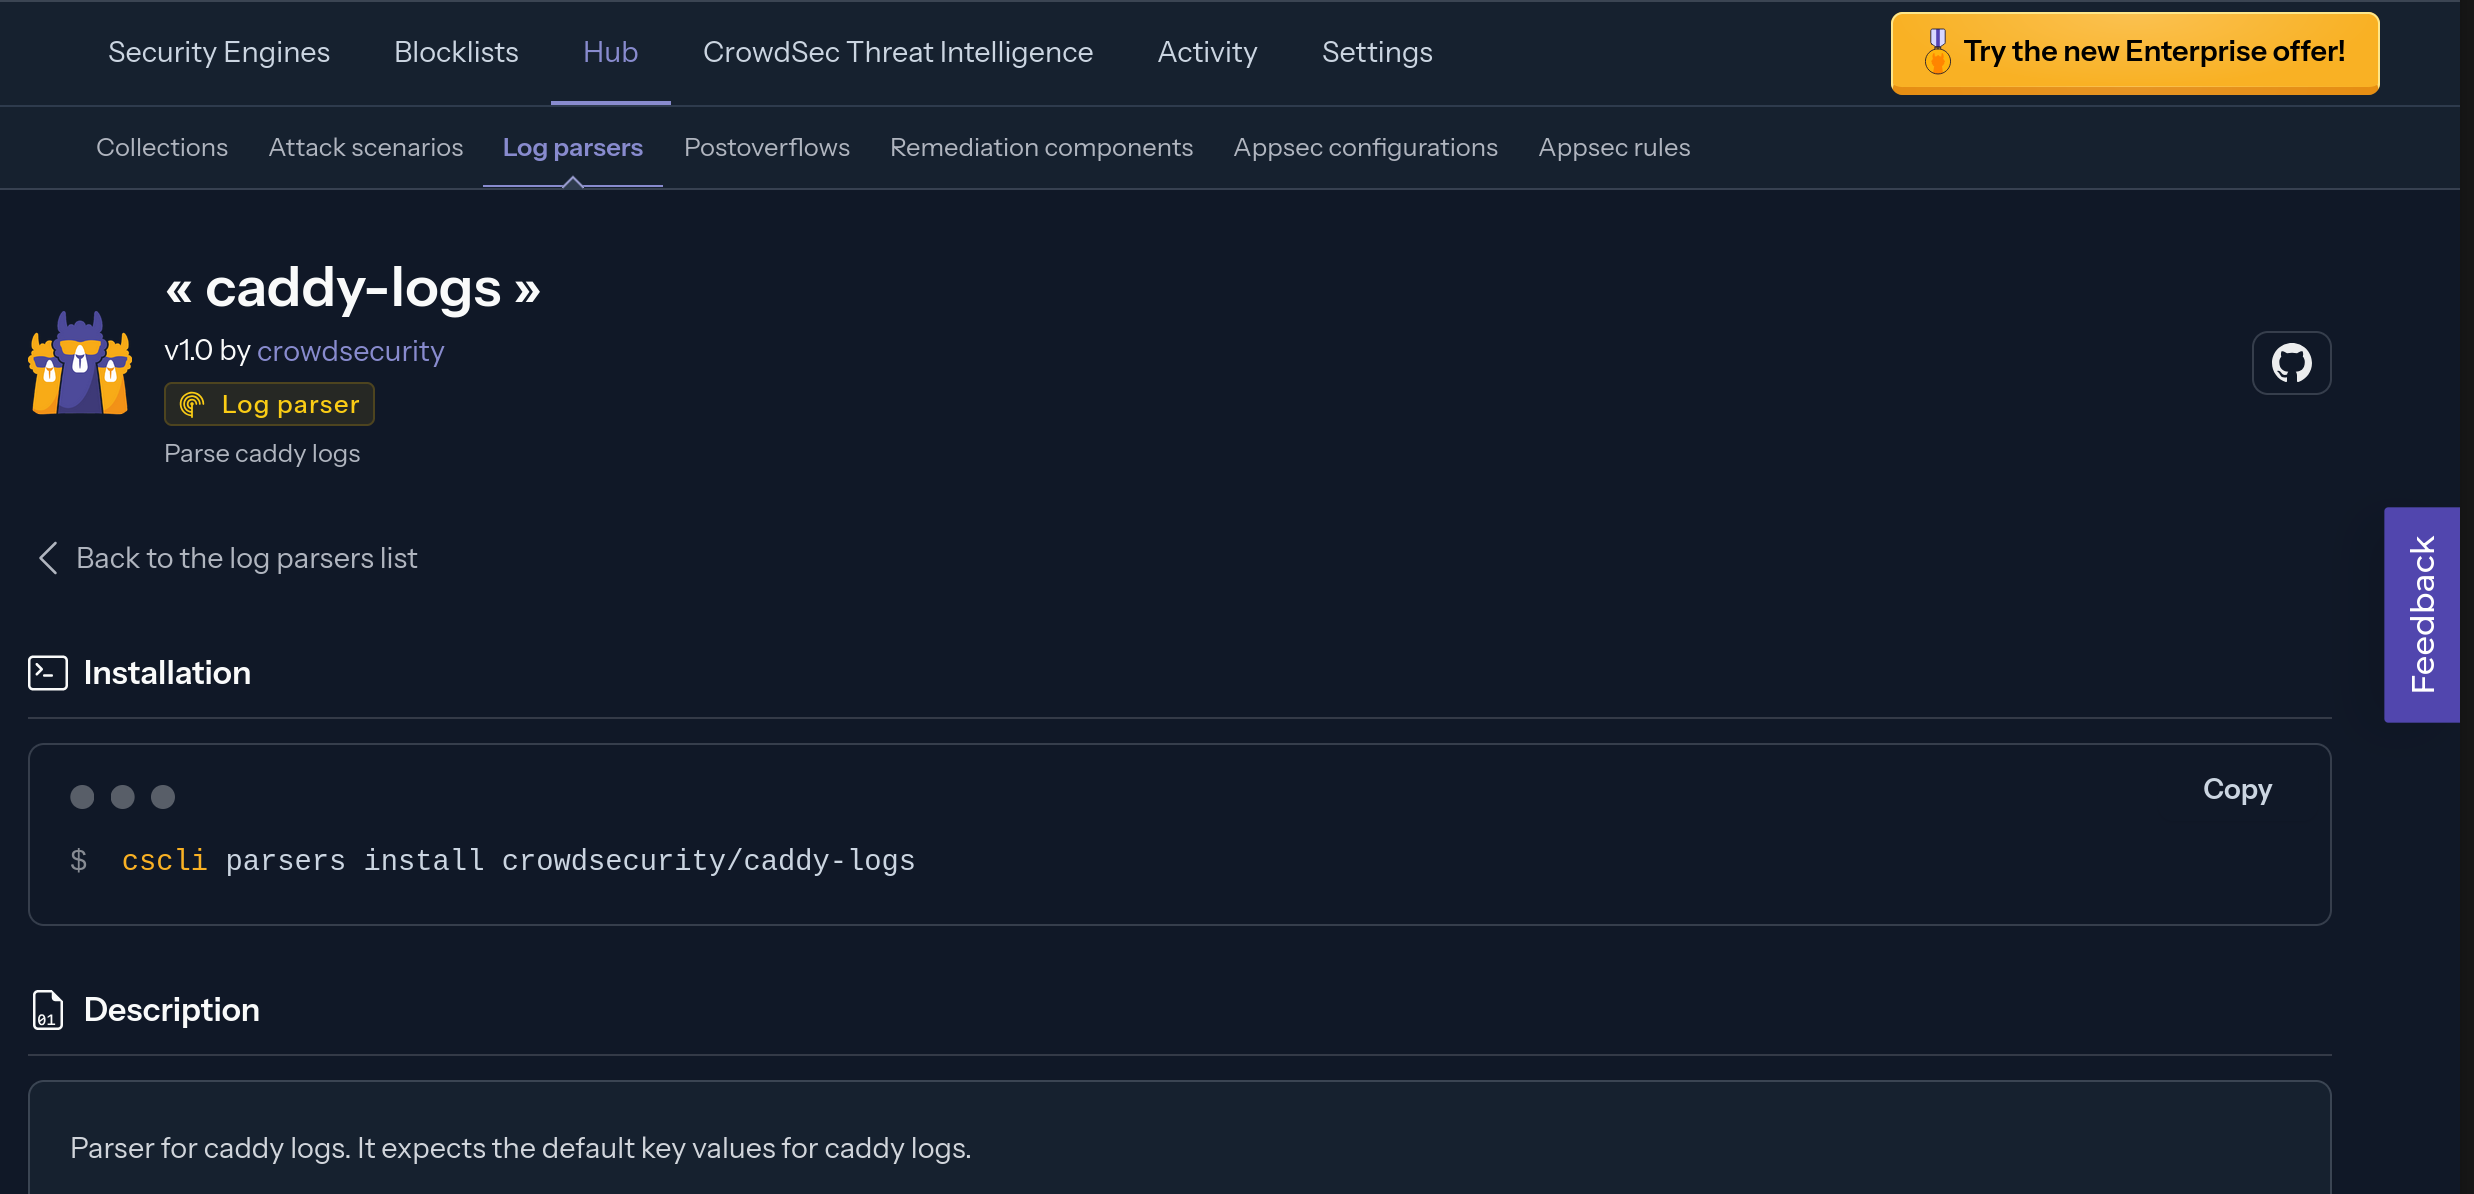
Task: Open the Appsec rules tab
Action: click(x=1614, y=147)
